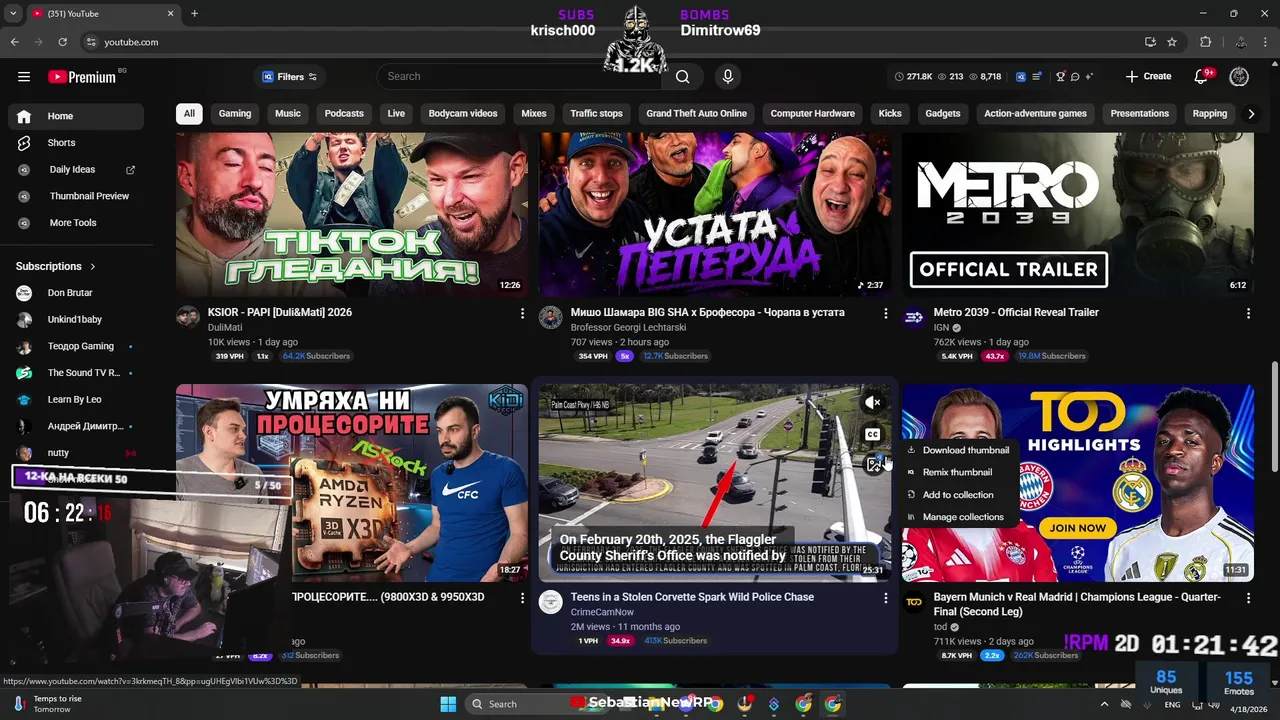Open the hamburger guide menu
Image resolution: width=1280 pixels, height=720 pixels.
[24, 77]
